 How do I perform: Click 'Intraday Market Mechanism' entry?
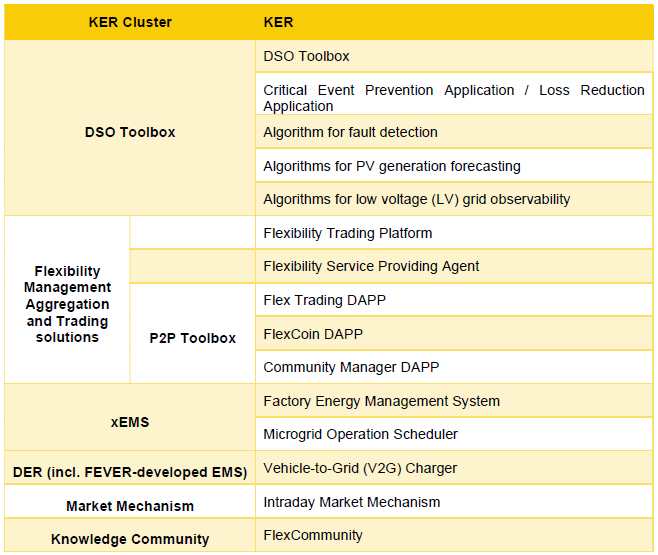click(x=454, y=502)
